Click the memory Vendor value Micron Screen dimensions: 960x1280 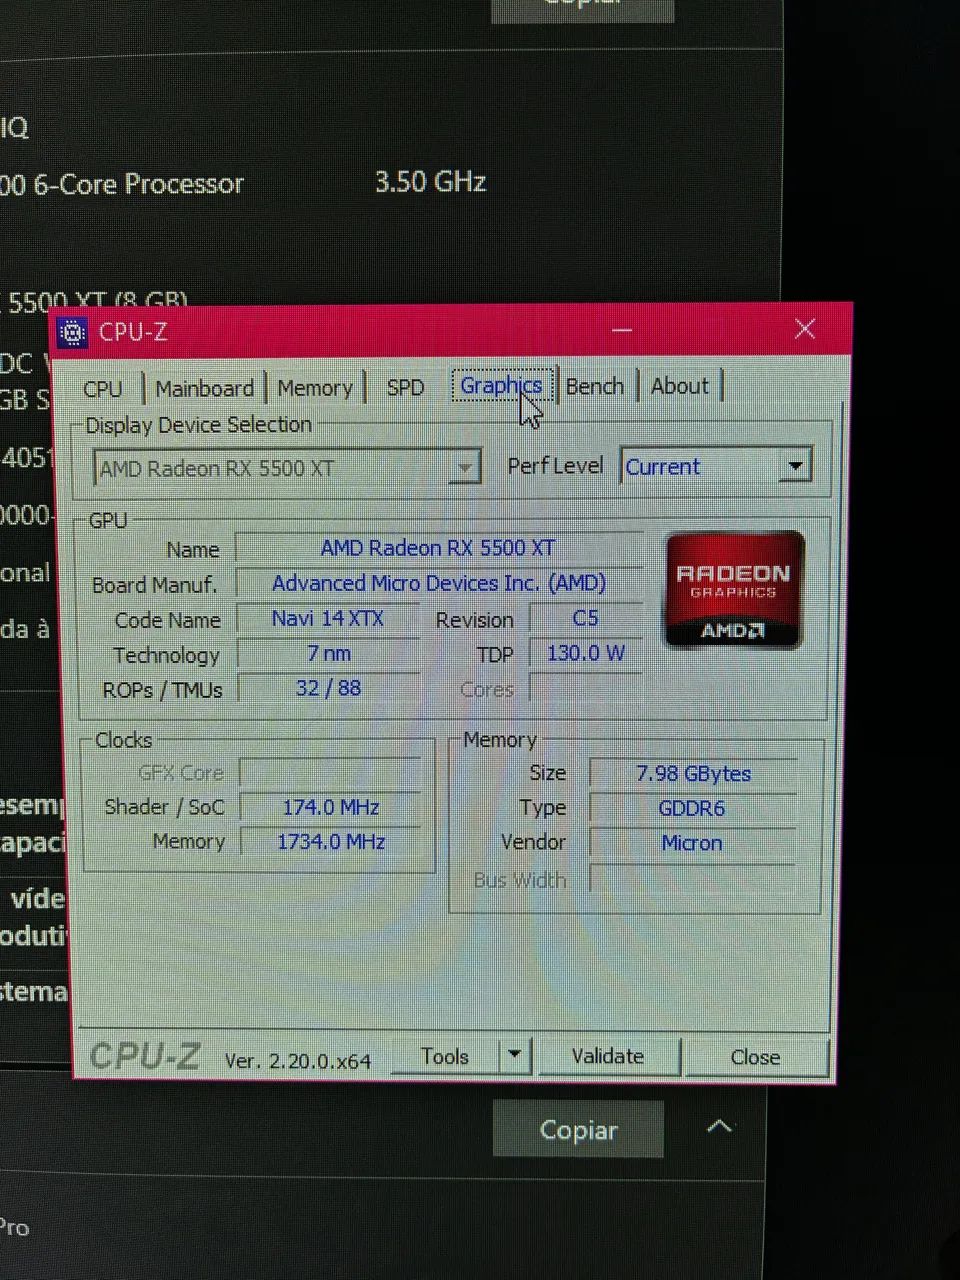693,843
